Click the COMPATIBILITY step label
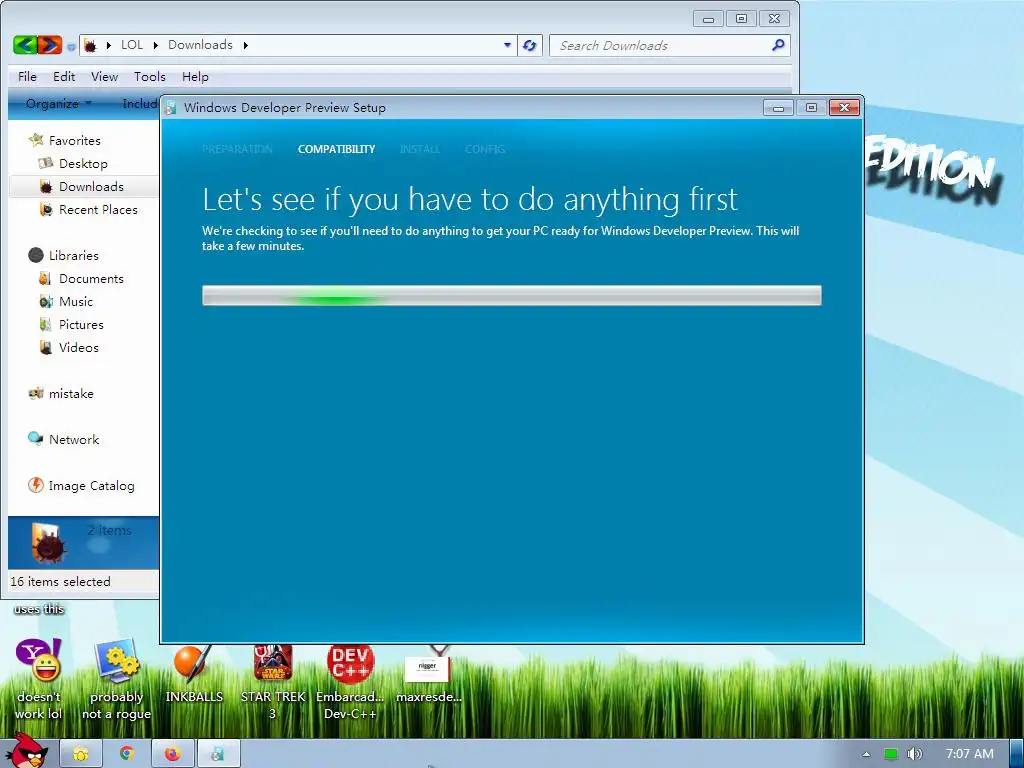1024x768 pixels. (336, 149)
